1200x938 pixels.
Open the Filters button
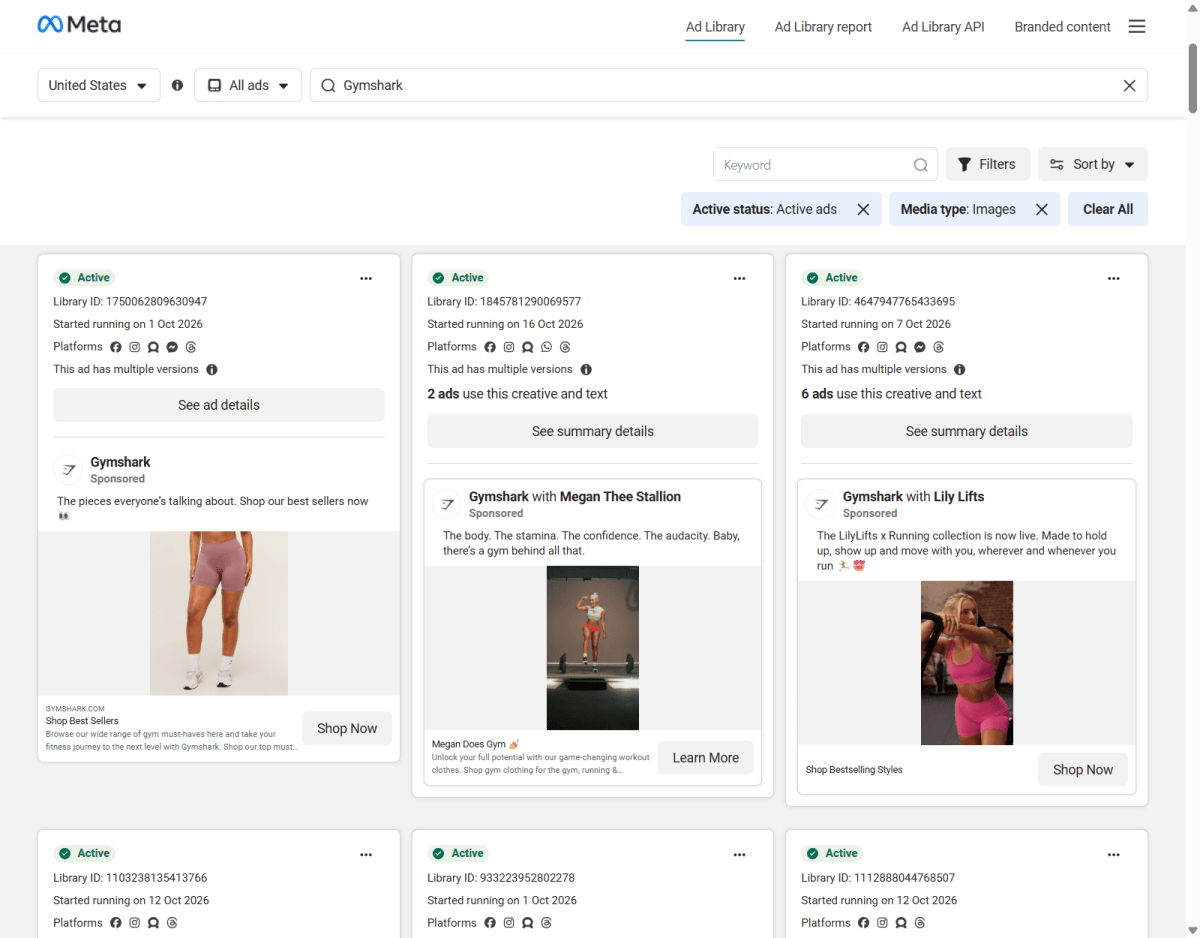[987, 164]
